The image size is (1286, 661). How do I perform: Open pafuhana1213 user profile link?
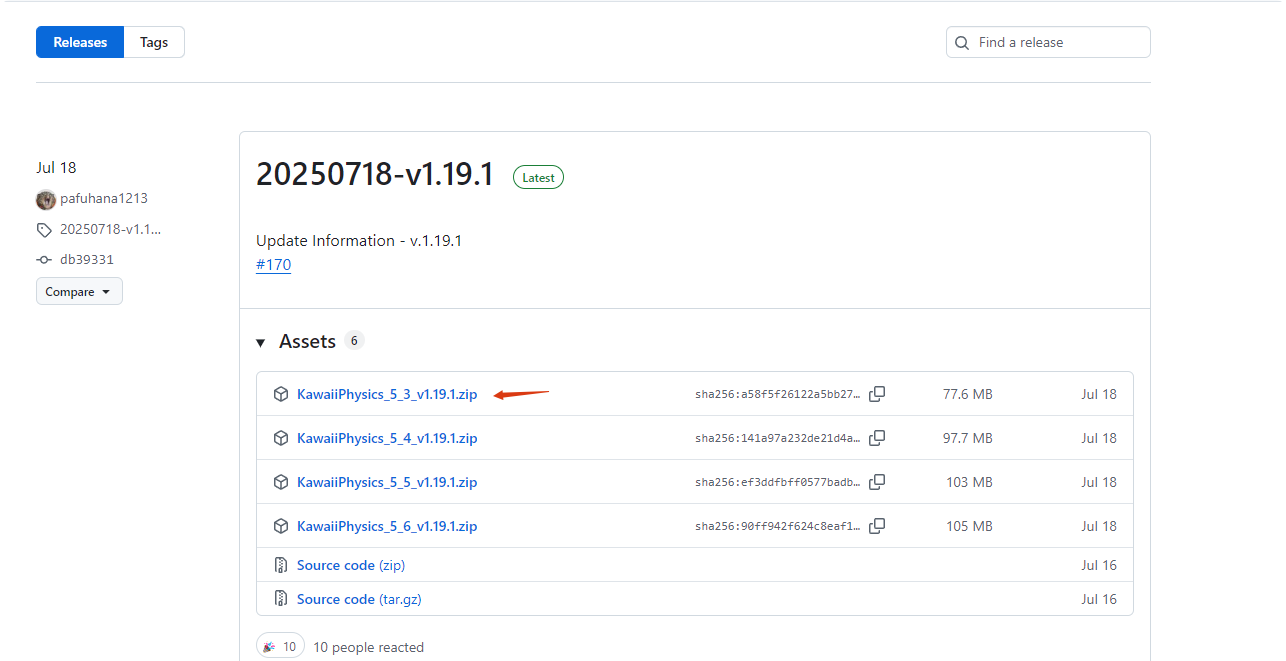point(104,199)
